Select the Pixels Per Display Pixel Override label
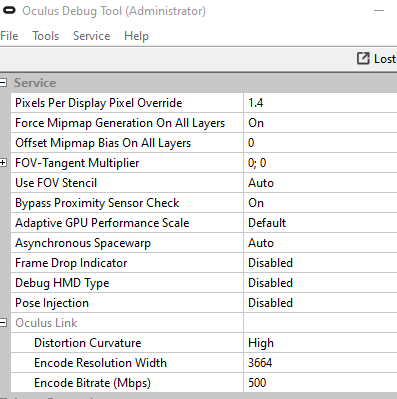Image resolution: width=397 pixels, height=399 pixels. click(99, 103)
